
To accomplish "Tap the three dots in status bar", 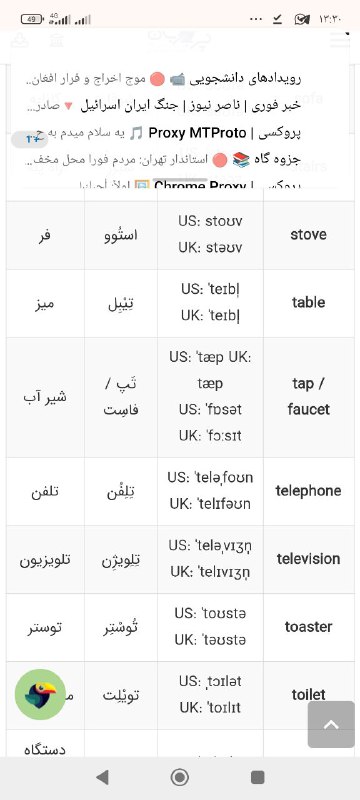I will 255,19.
